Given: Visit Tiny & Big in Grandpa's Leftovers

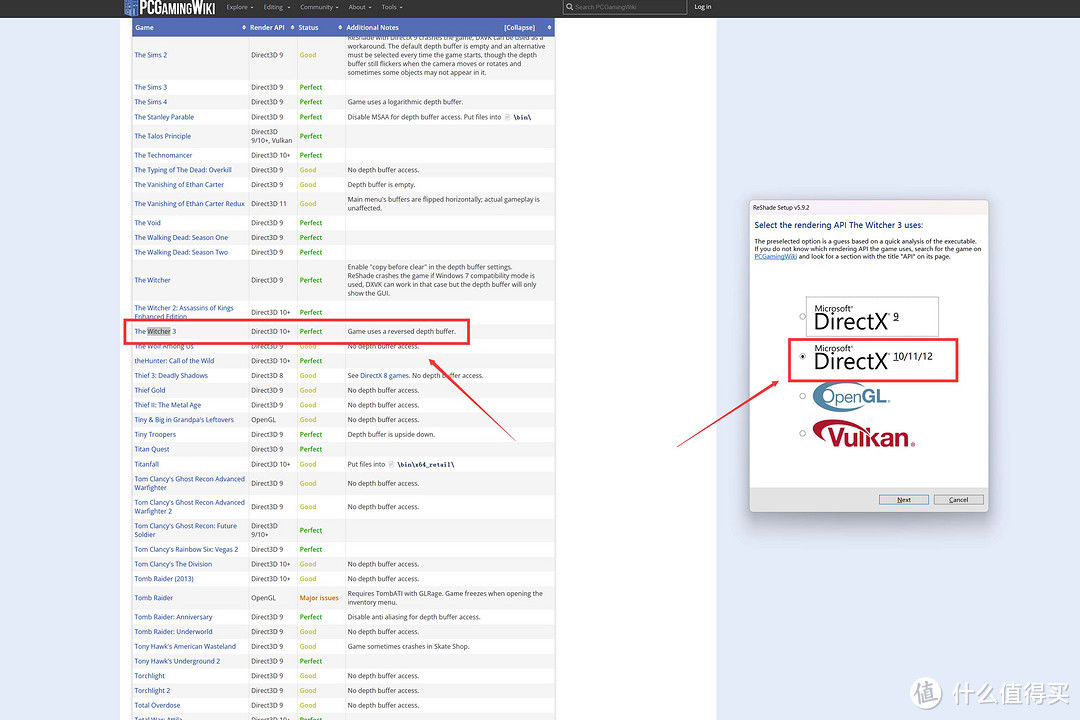Looking at the screenshot, I should (184, 420).
